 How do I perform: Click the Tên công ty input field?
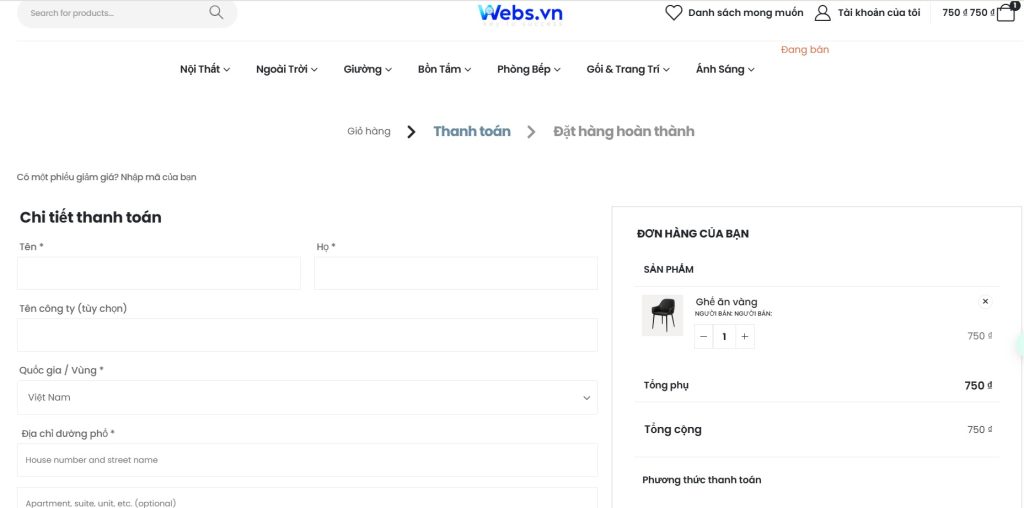click(x=307, y=335)
